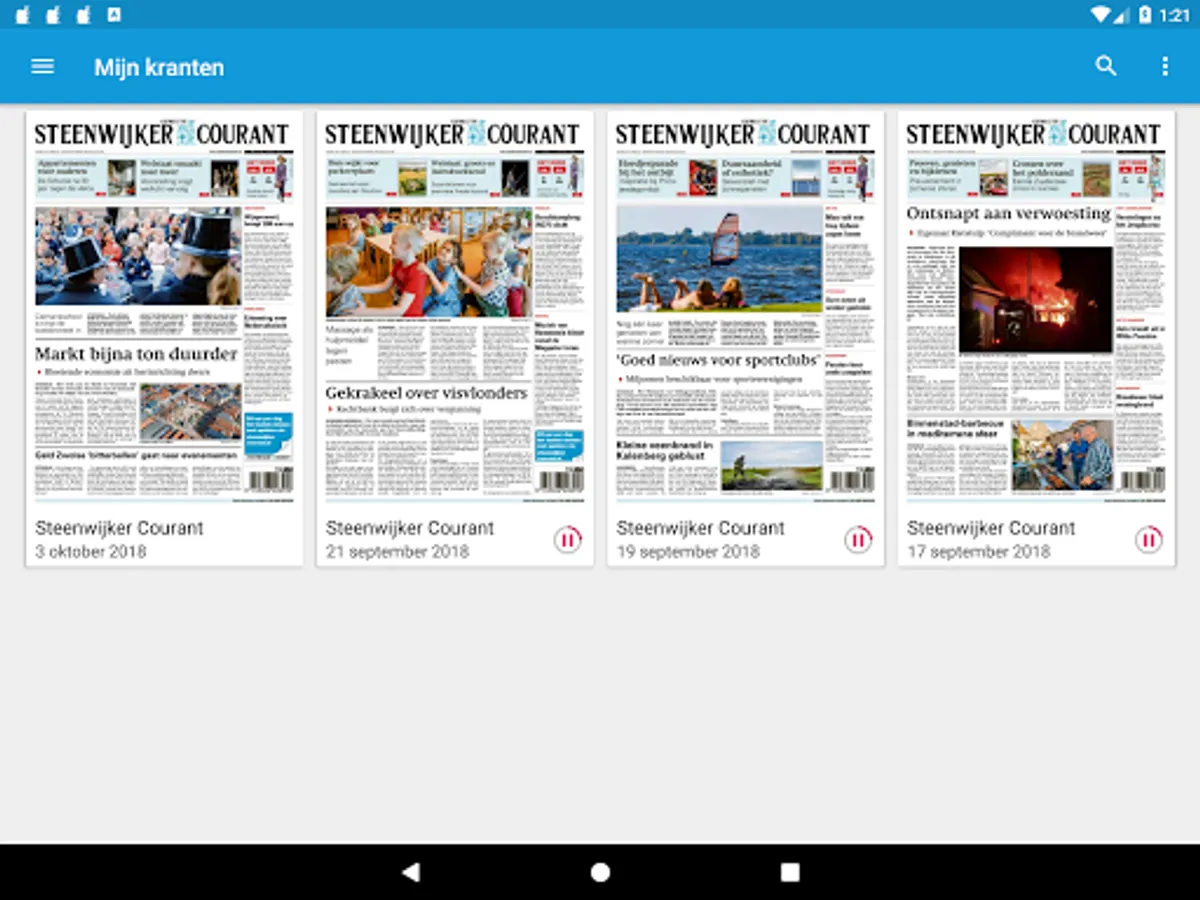
Task: Open the three-dot overflow menu
Action: click(x=1165, y=66)
